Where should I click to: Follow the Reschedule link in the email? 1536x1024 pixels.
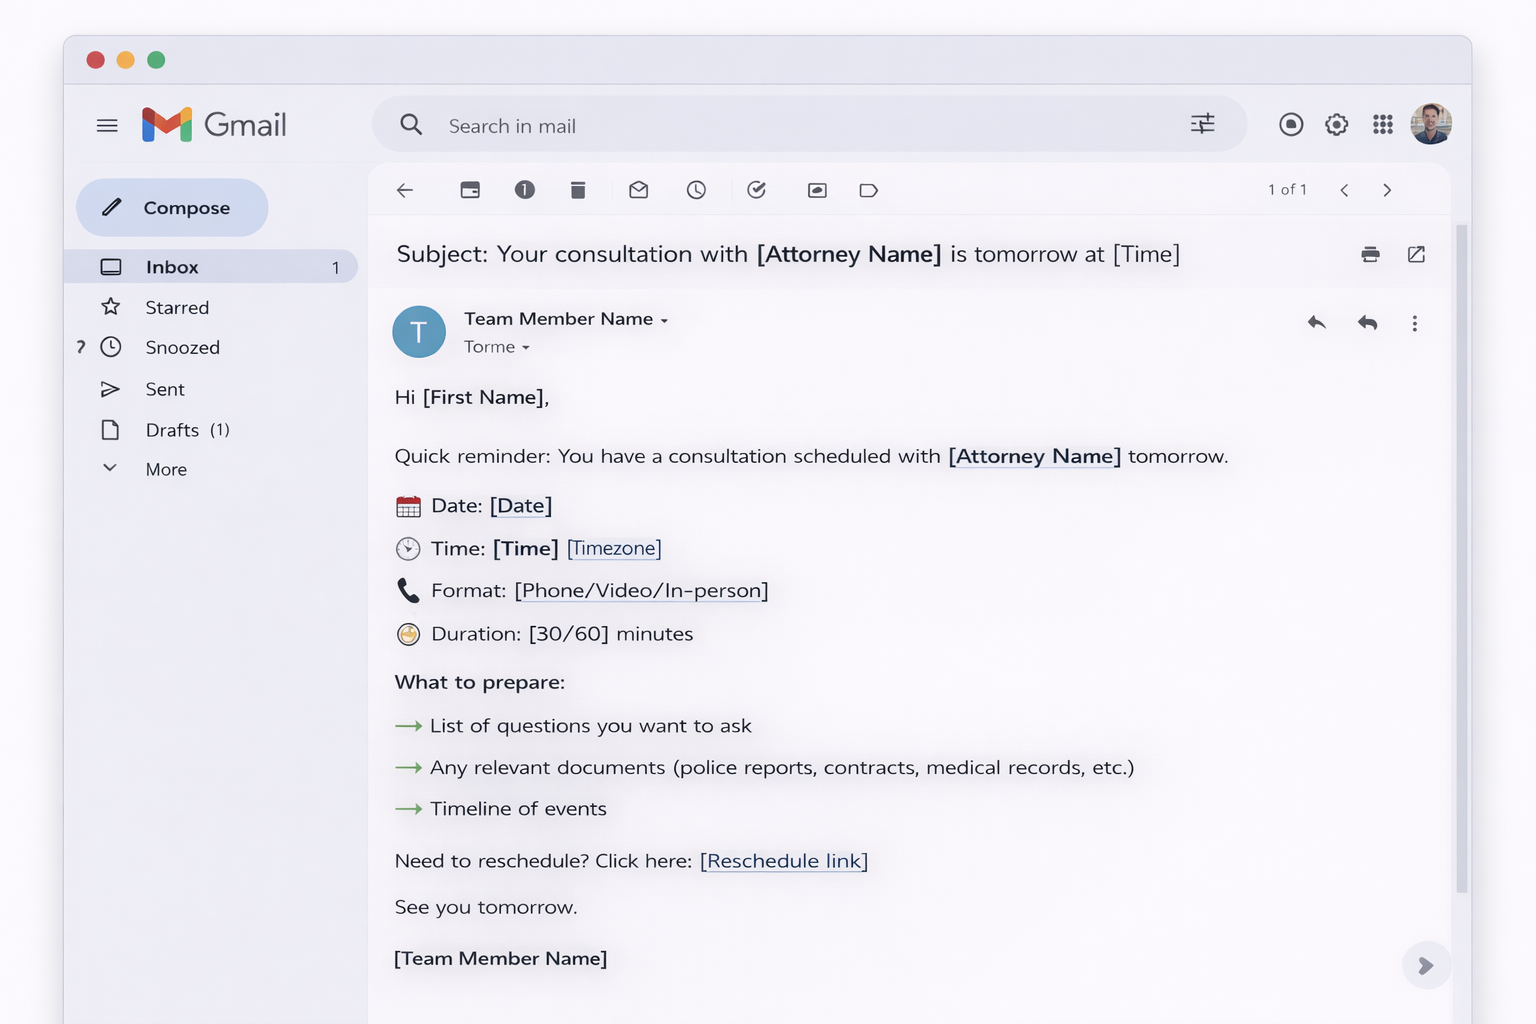point(784,861)
